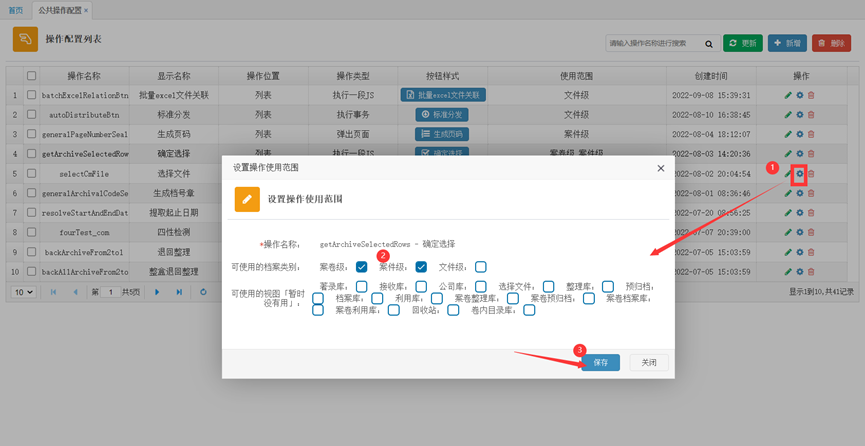Click gear icon for generalArchivalCodeSe row

(x=799, y=193)
